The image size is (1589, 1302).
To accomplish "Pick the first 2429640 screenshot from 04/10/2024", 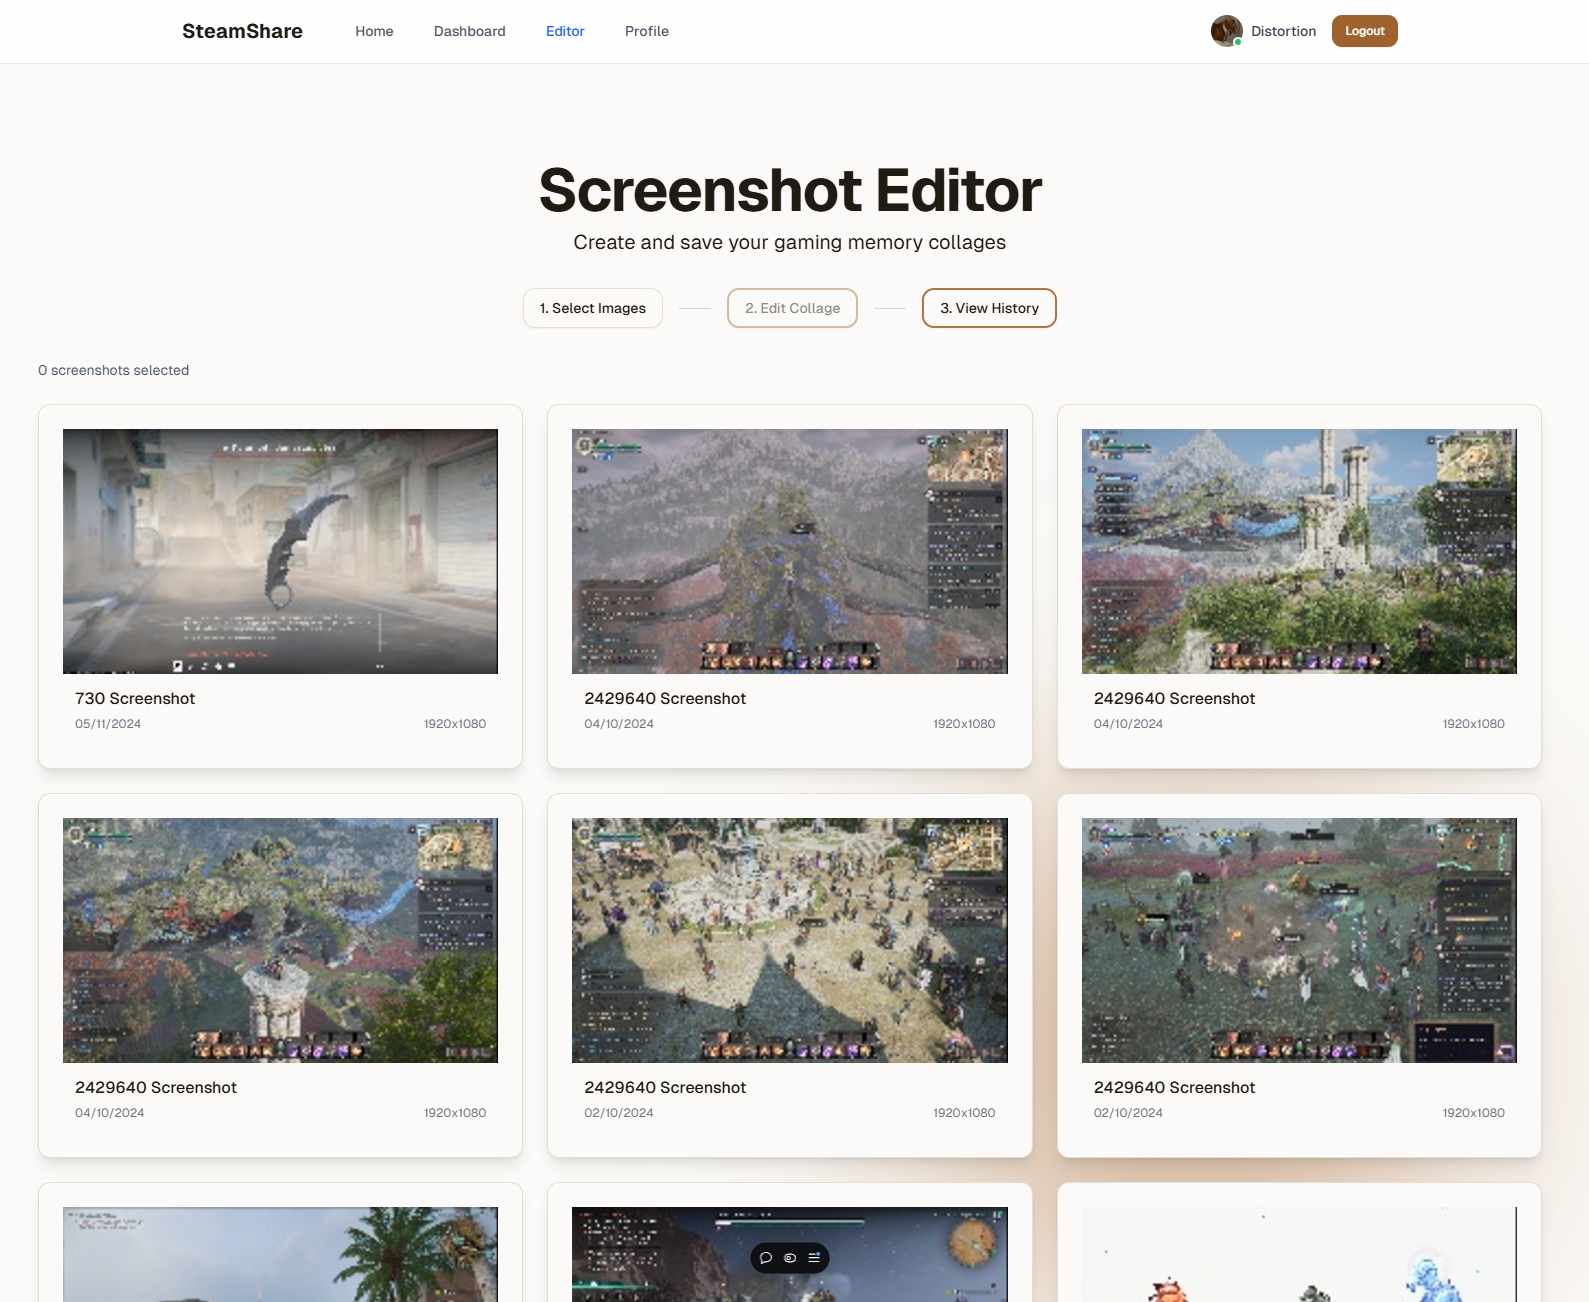I will tap(789, 551).
